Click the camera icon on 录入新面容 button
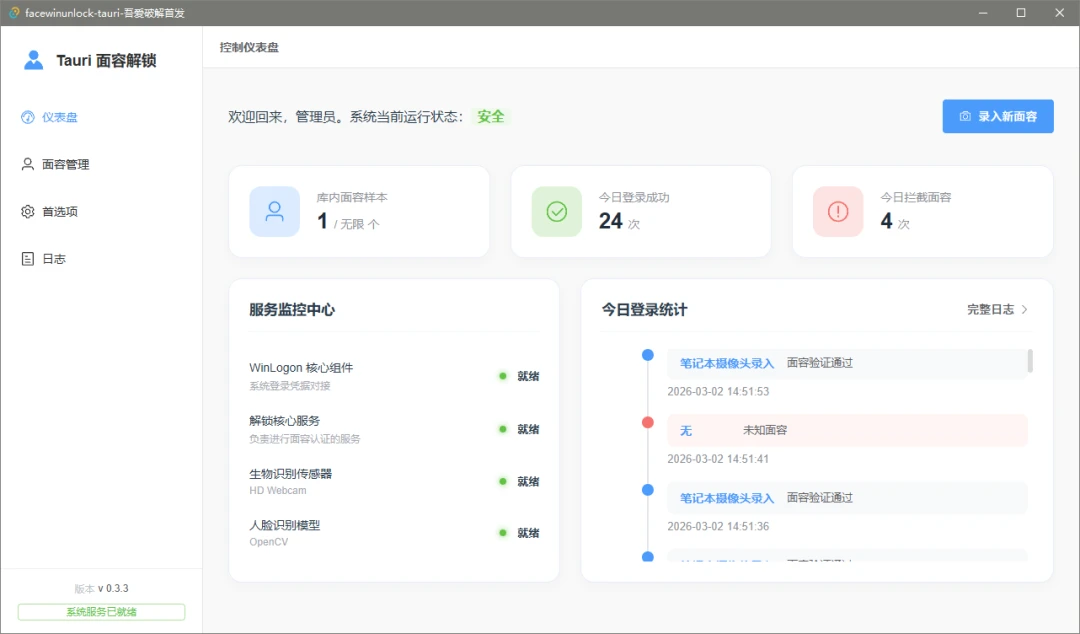Viewport: 1080px width, 634px height. pyautogui.click(x=964, y=116)
